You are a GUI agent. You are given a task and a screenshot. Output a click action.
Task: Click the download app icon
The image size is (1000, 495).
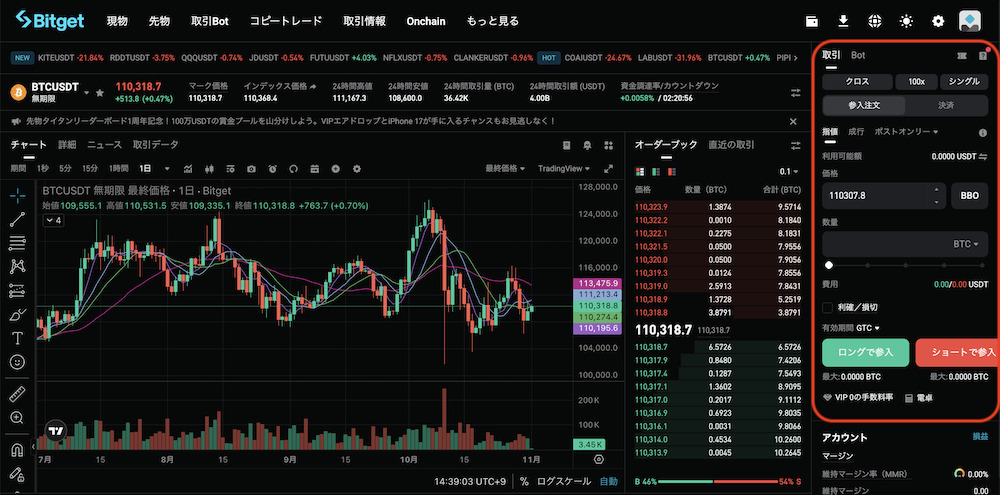pos(843,21)
